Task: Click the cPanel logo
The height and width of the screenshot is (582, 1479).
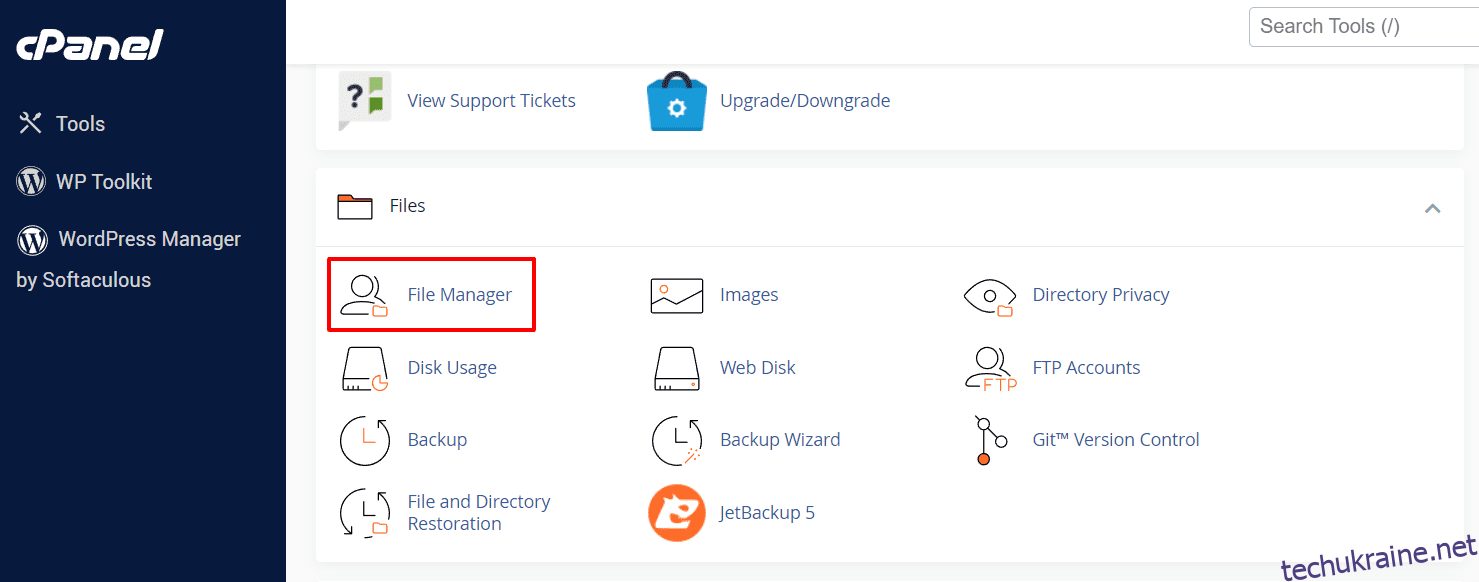Action: coord(90,45)
